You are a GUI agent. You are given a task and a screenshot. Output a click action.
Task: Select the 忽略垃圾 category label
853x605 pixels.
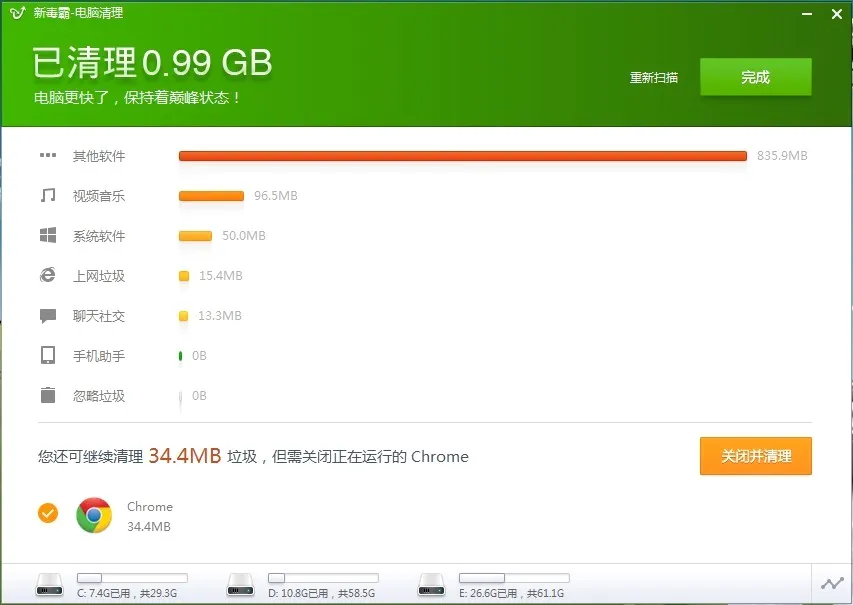(x=99, y=396)
